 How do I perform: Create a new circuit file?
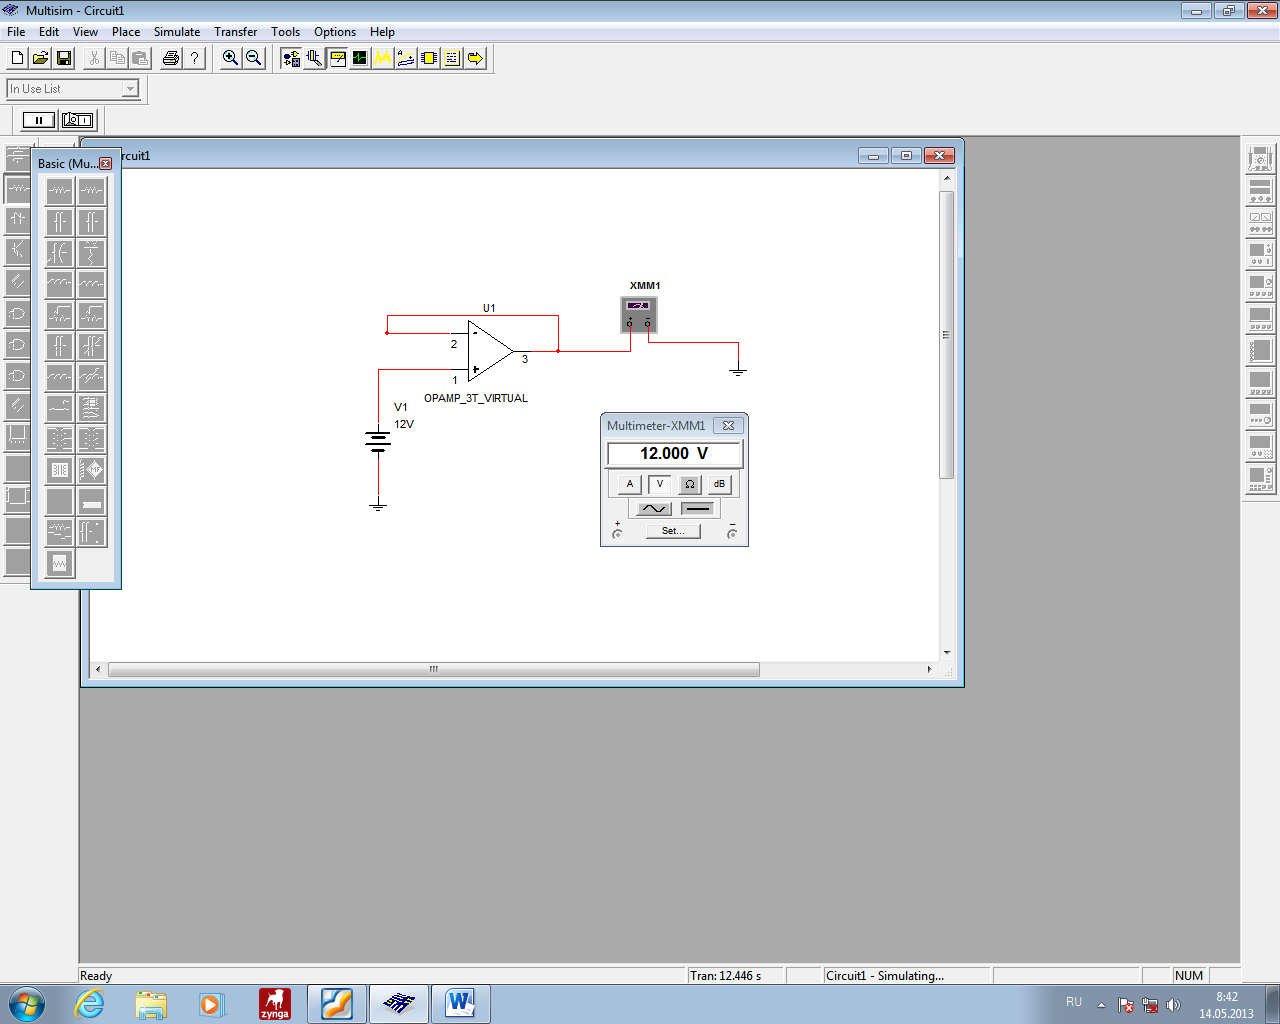click(17, 58)
